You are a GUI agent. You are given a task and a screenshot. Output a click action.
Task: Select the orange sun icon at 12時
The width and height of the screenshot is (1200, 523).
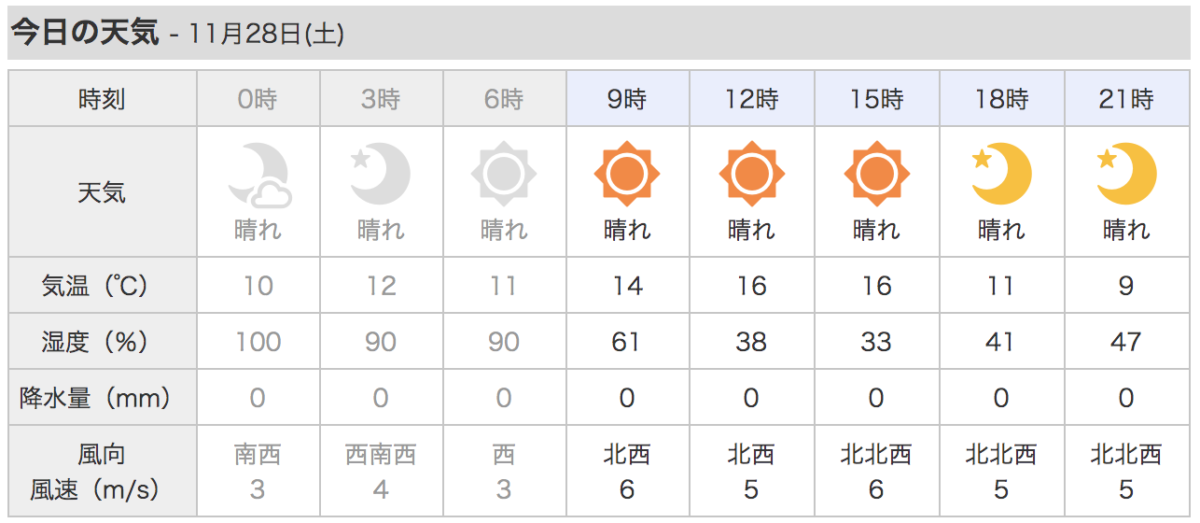click(751, 175)
